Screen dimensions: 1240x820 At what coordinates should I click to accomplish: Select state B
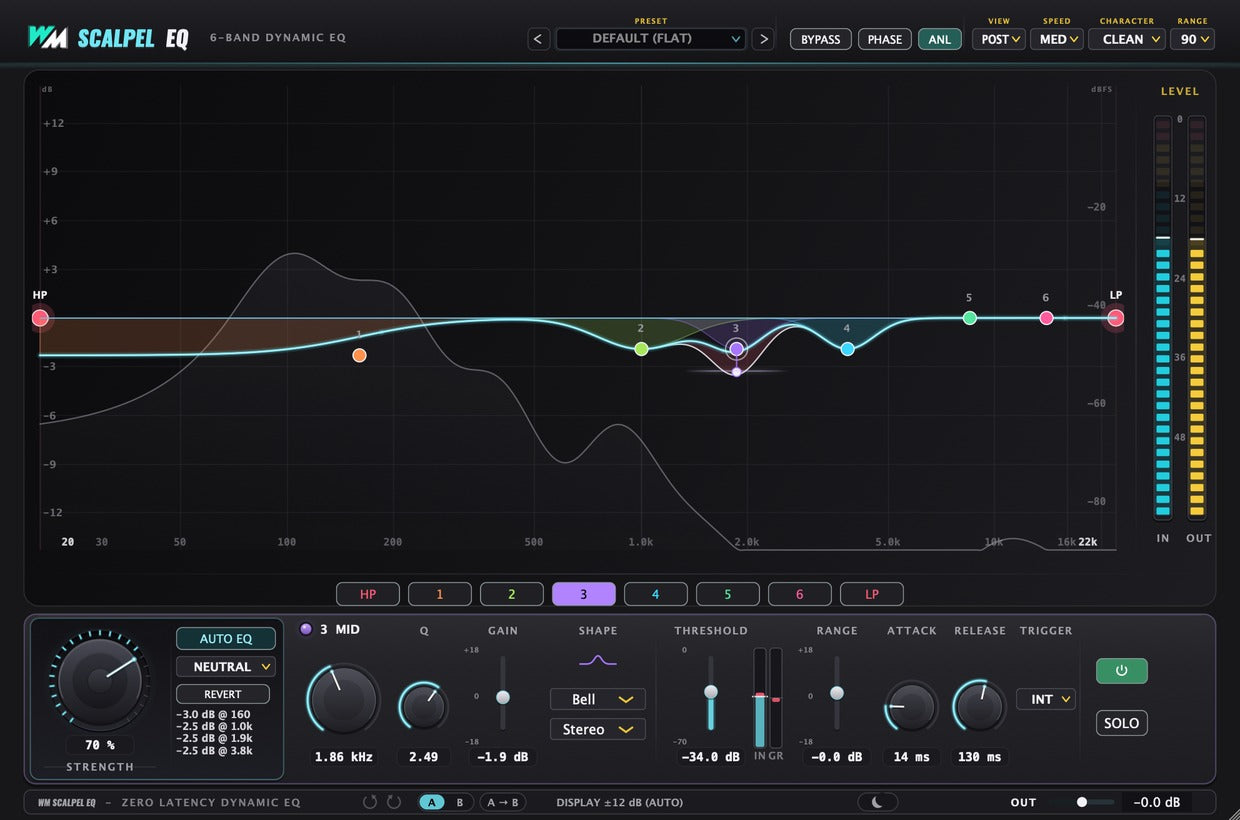(x=460, y=802)
